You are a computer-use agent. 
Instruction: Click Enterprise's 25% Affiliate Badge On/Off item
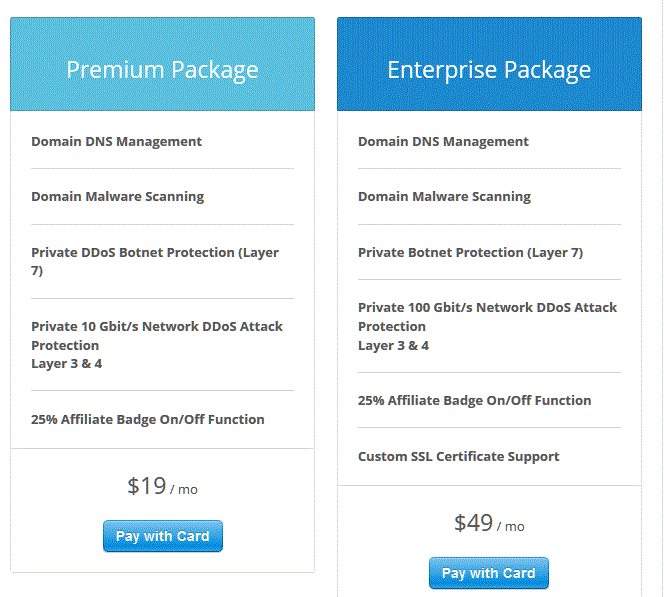point(474,400)
